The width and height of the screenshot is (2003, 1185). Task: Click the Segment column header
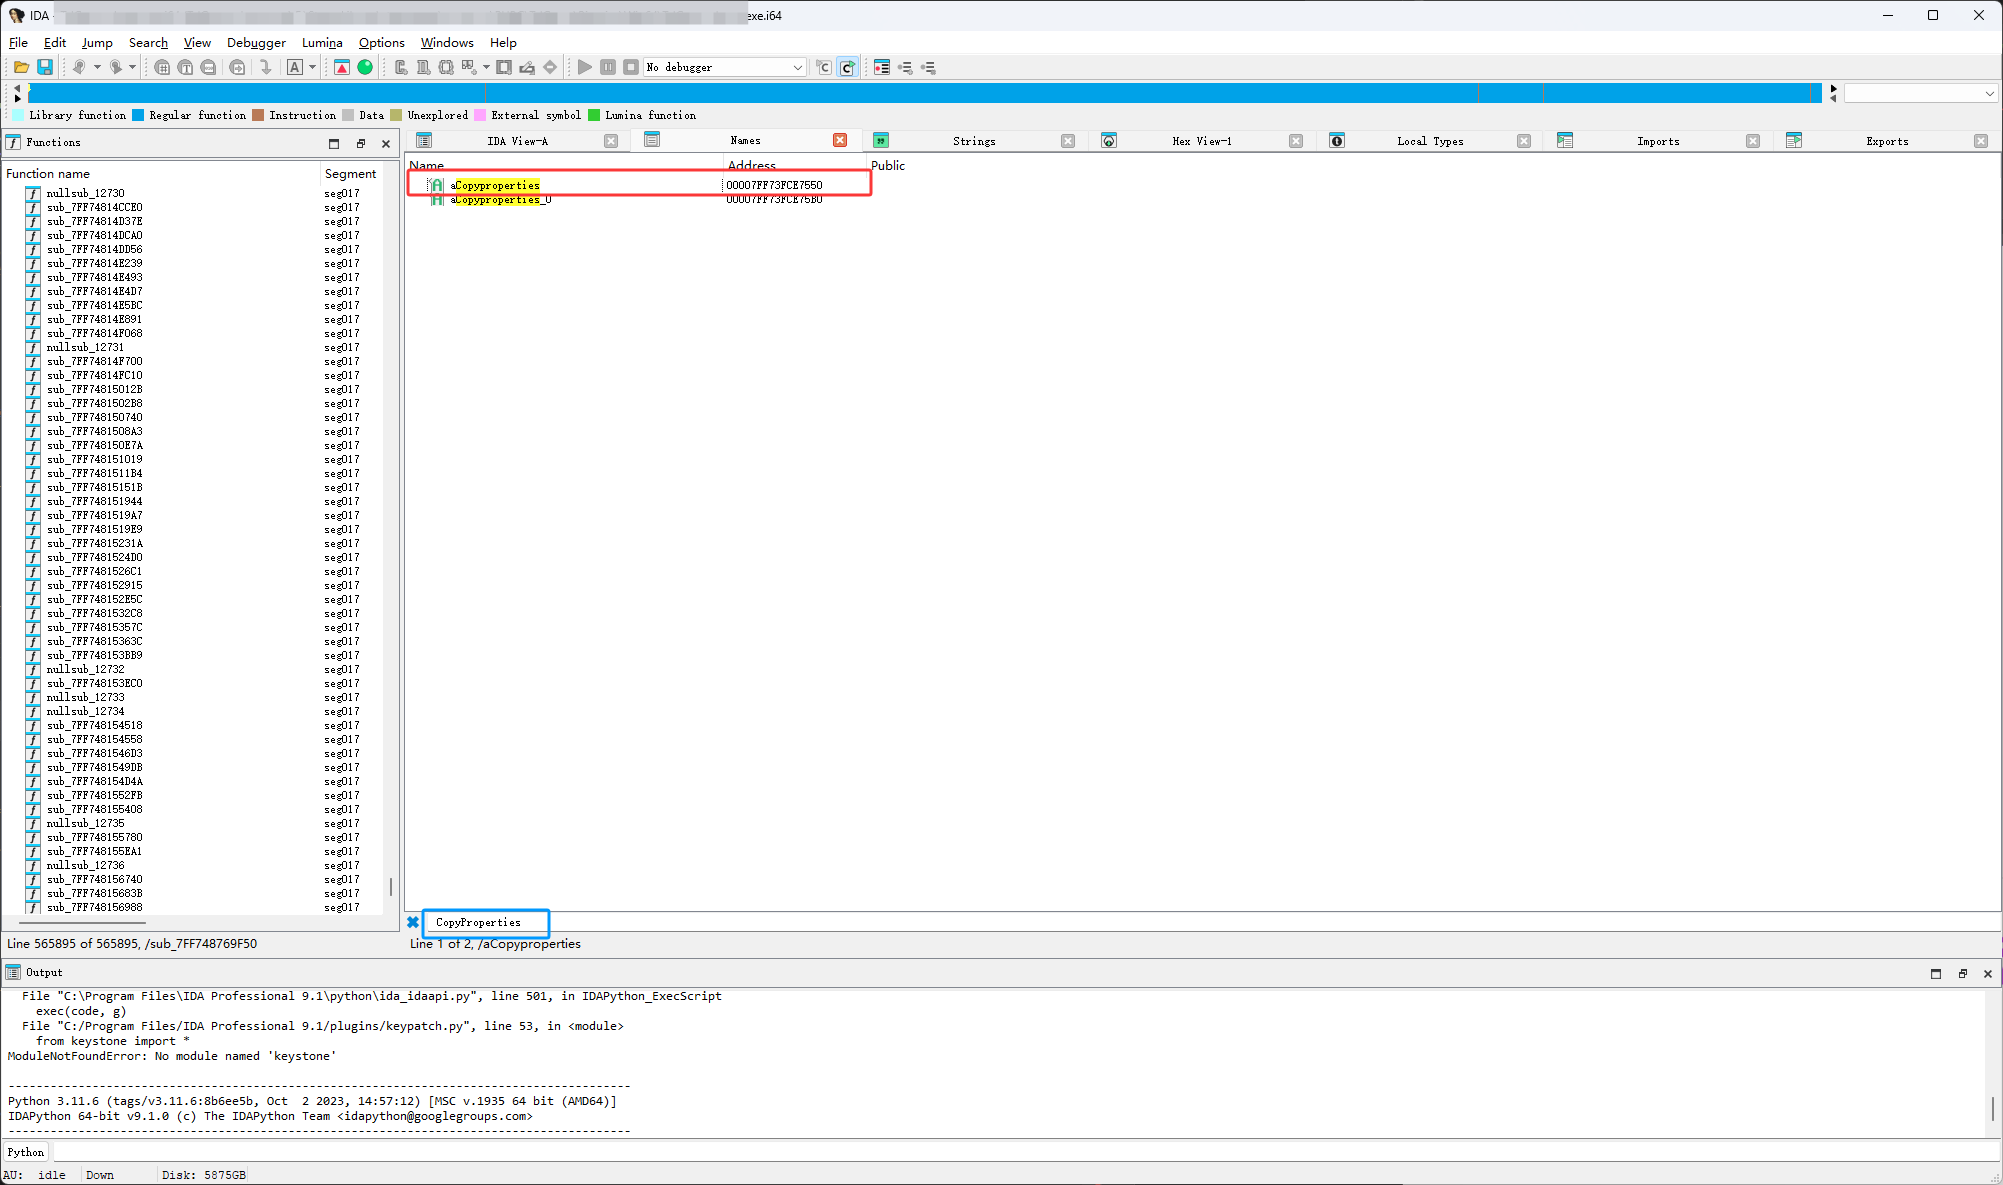pos(350,173)
